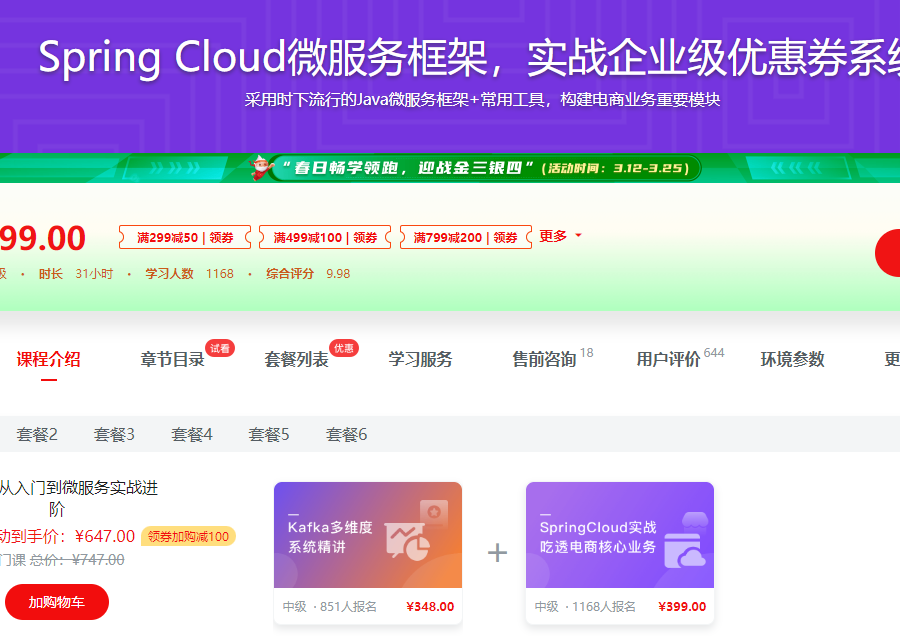Switch to the 环境参数 tab
Screen dimensions: 900x636
click(790, 358)
